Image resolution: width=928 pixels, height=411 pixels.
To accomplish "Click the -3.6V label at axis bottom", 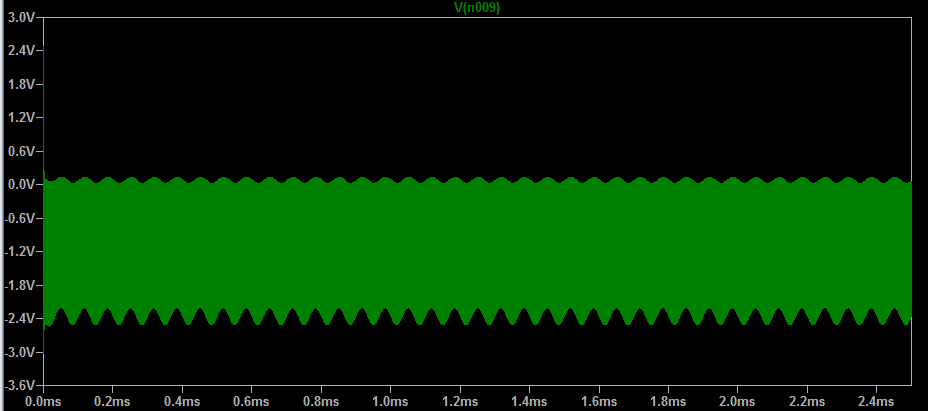I will [x=19, y=385].
